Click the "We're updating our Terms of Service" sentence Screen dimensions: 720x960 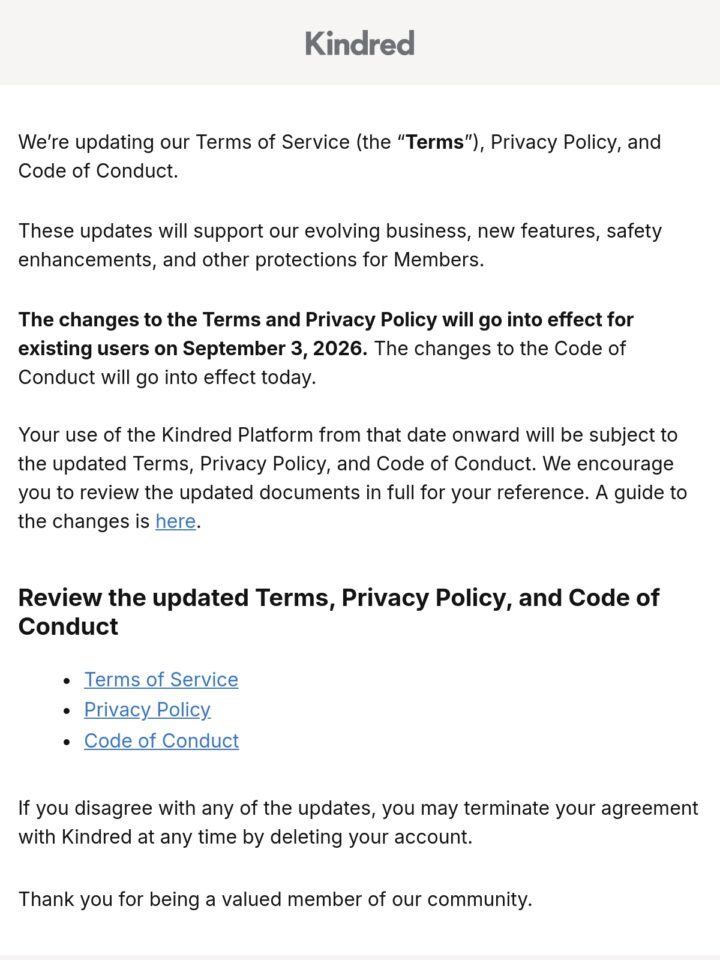[x=340, y=156]
